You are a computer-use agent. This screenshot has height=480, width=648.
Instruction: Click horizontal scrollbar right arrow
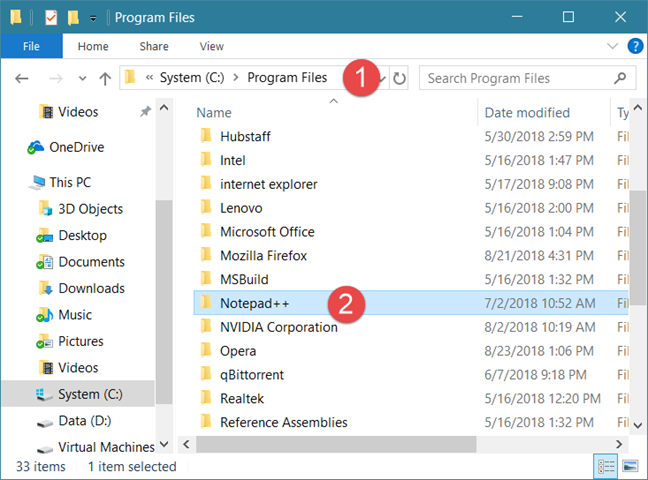tap(619, 444)
